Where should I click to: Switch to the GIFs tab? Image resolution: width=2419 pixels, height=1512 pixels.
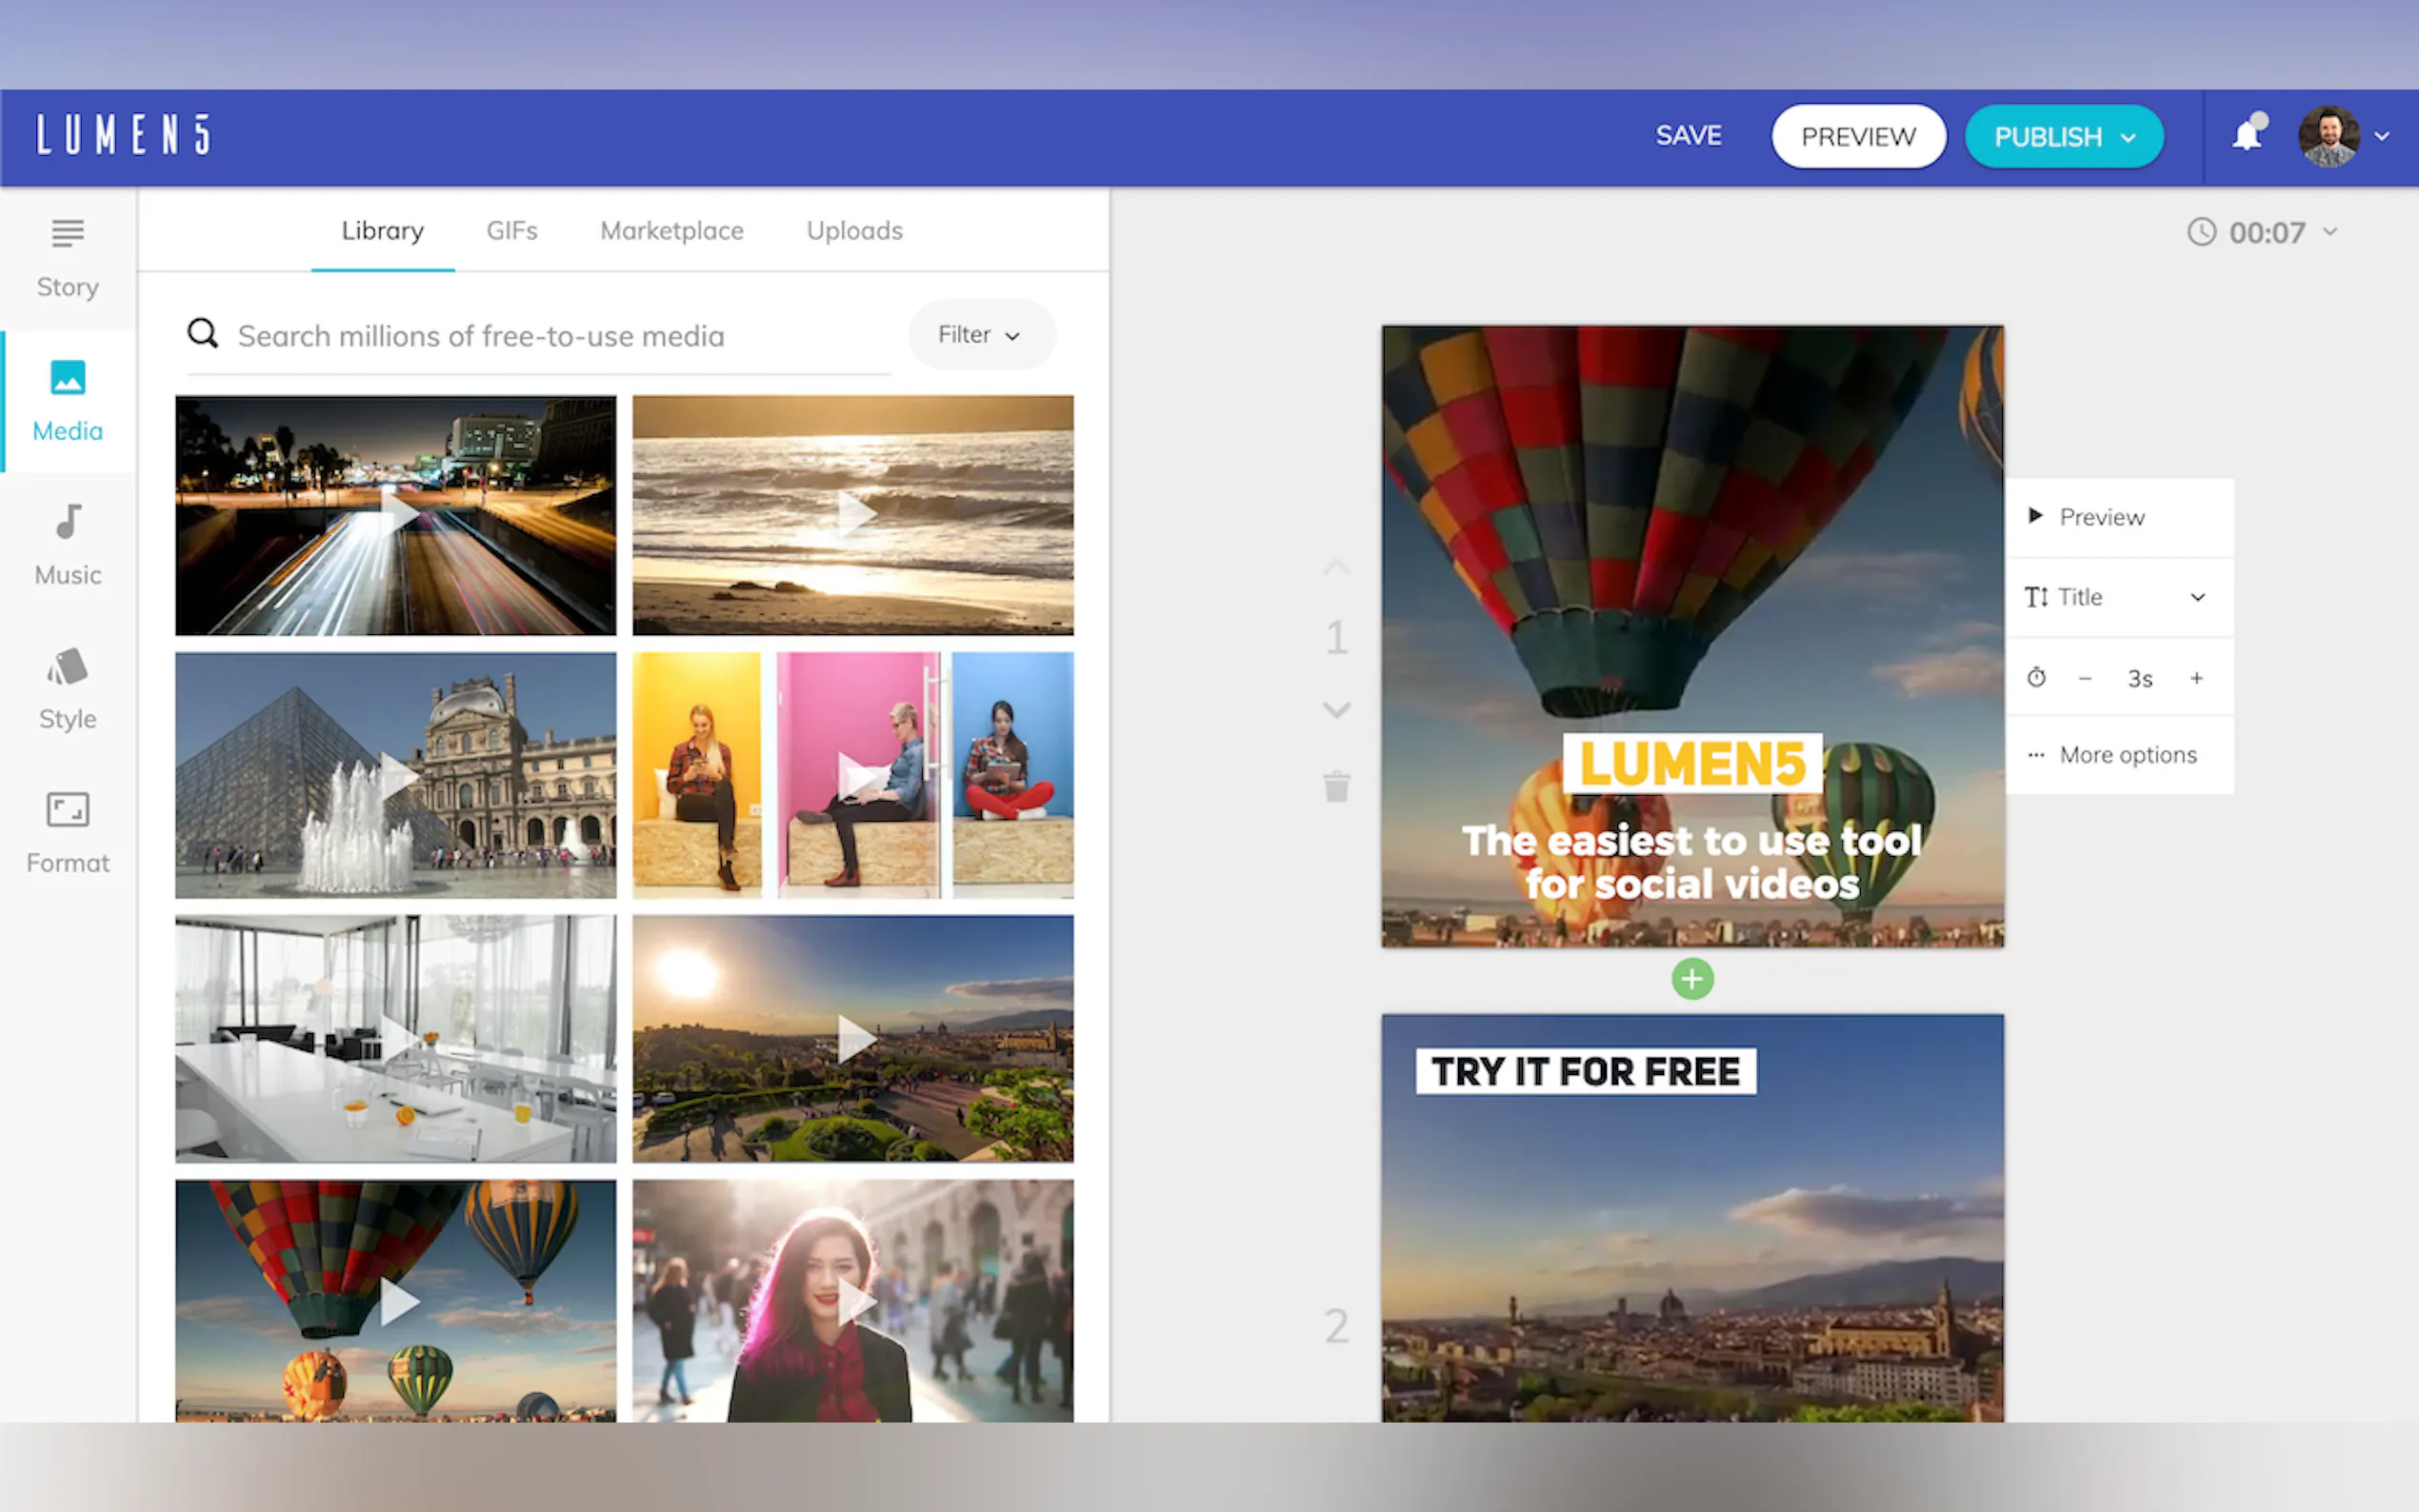point(512,231)
